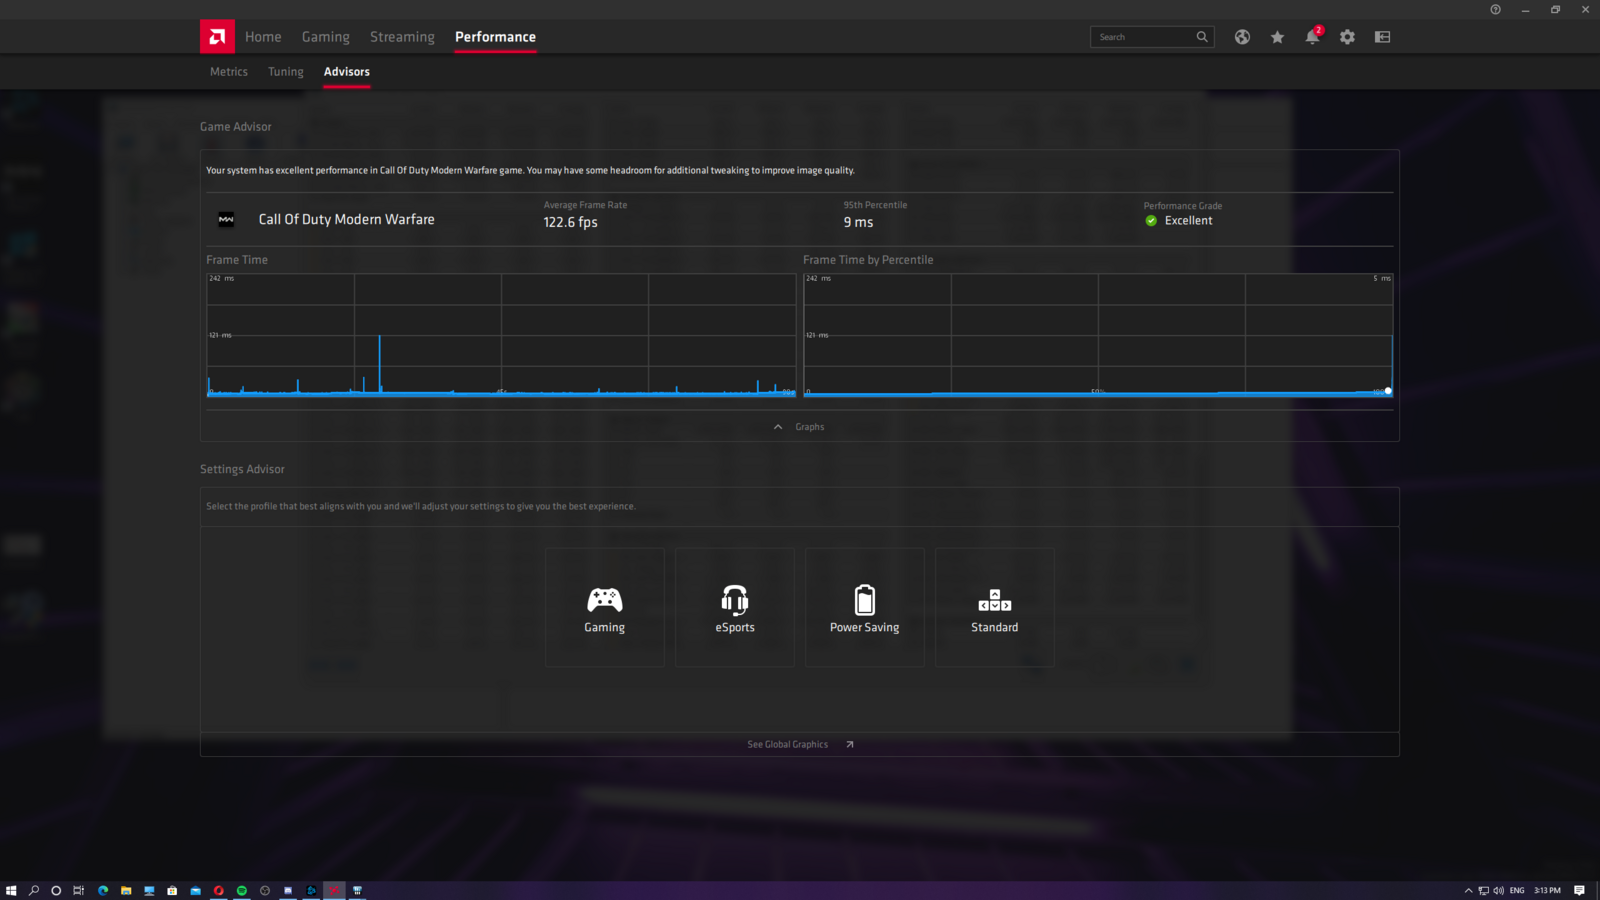Open the network status tray icon
Image resolution: width=1600 pixels, height=900 pixels.
tap(1483, 890)
